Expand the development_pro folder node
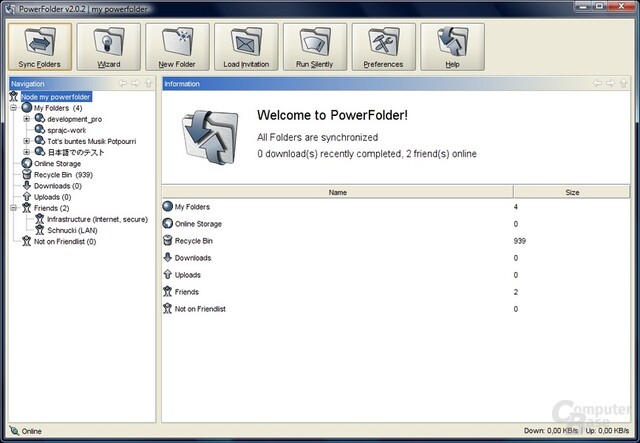Image resolution: width=640 pixels, height=443 pixels. (x=27, y=119)
